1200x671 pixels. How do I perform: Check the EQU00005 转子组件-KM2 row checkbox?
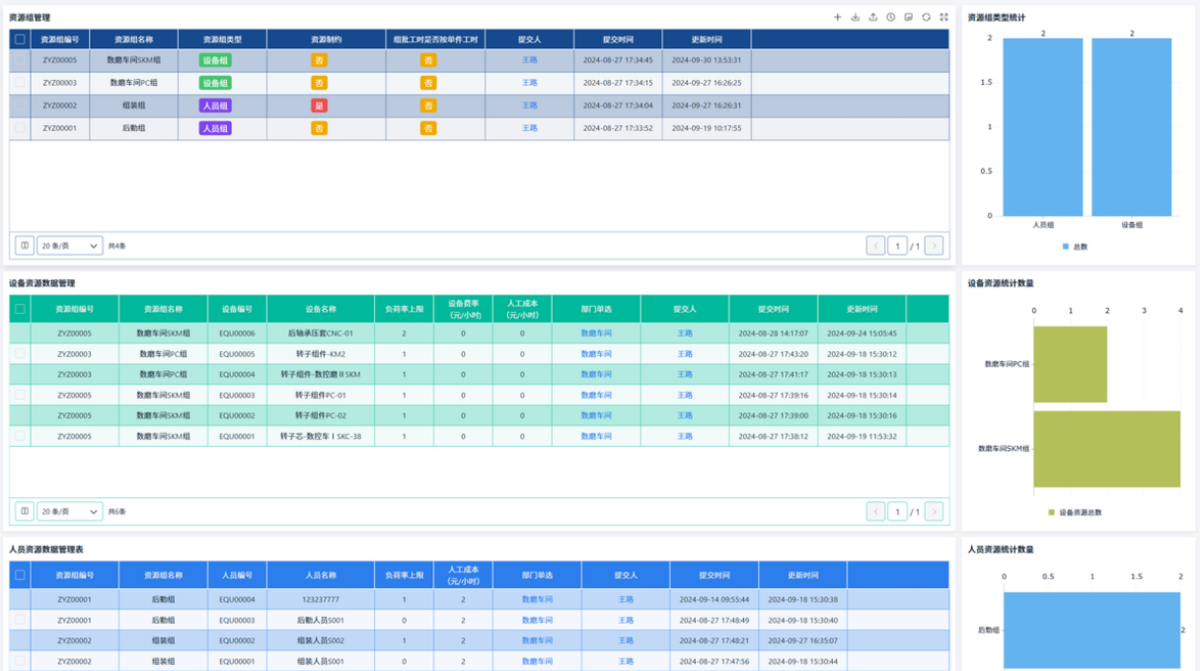(20, 354)
